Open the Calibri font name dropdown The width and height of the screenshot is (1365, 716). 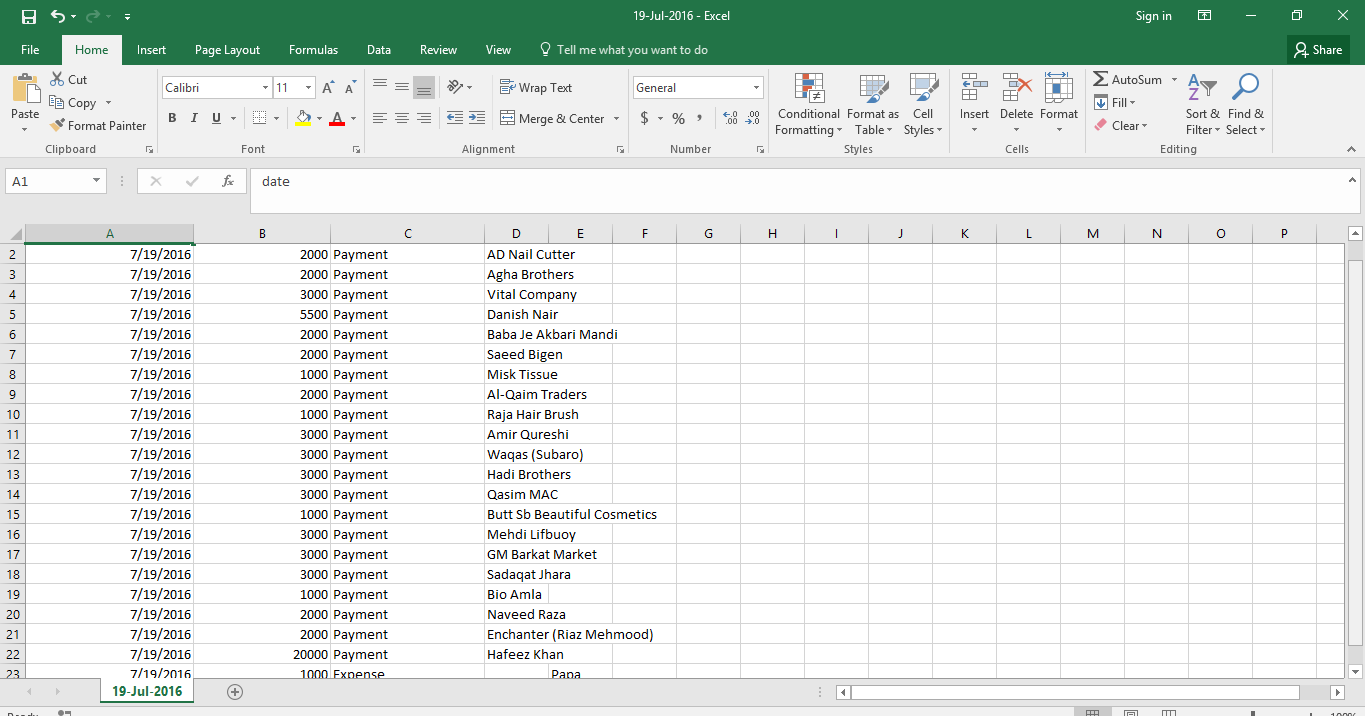(265, 88)
